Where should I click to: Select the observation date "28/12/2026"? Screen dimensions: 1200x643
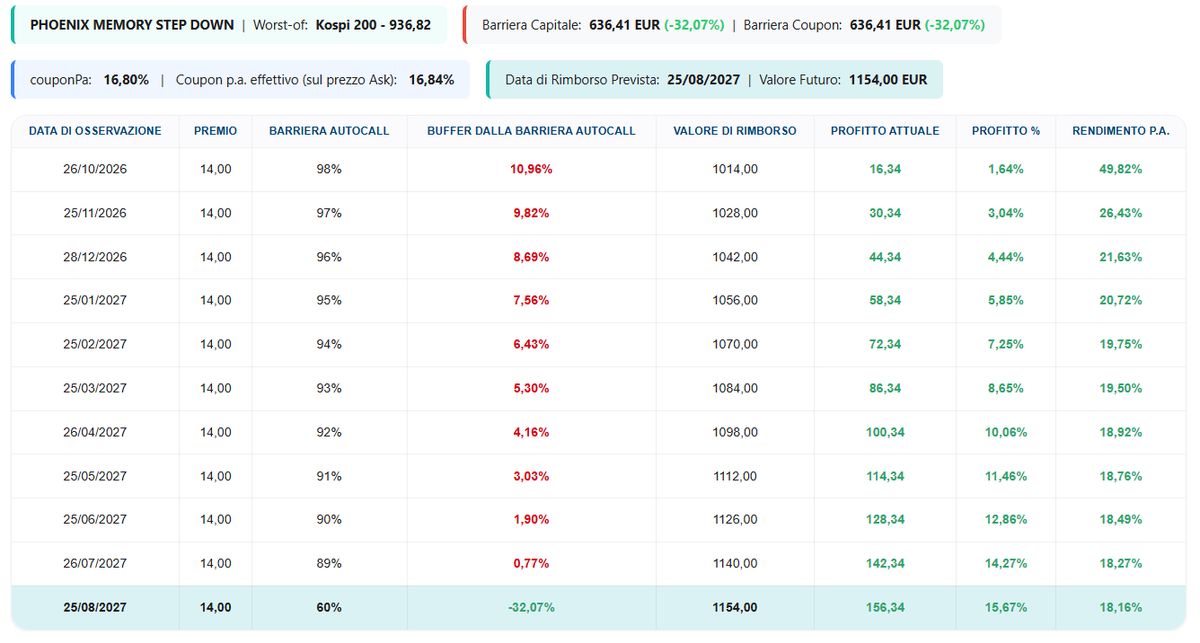(x=95, y=257)
